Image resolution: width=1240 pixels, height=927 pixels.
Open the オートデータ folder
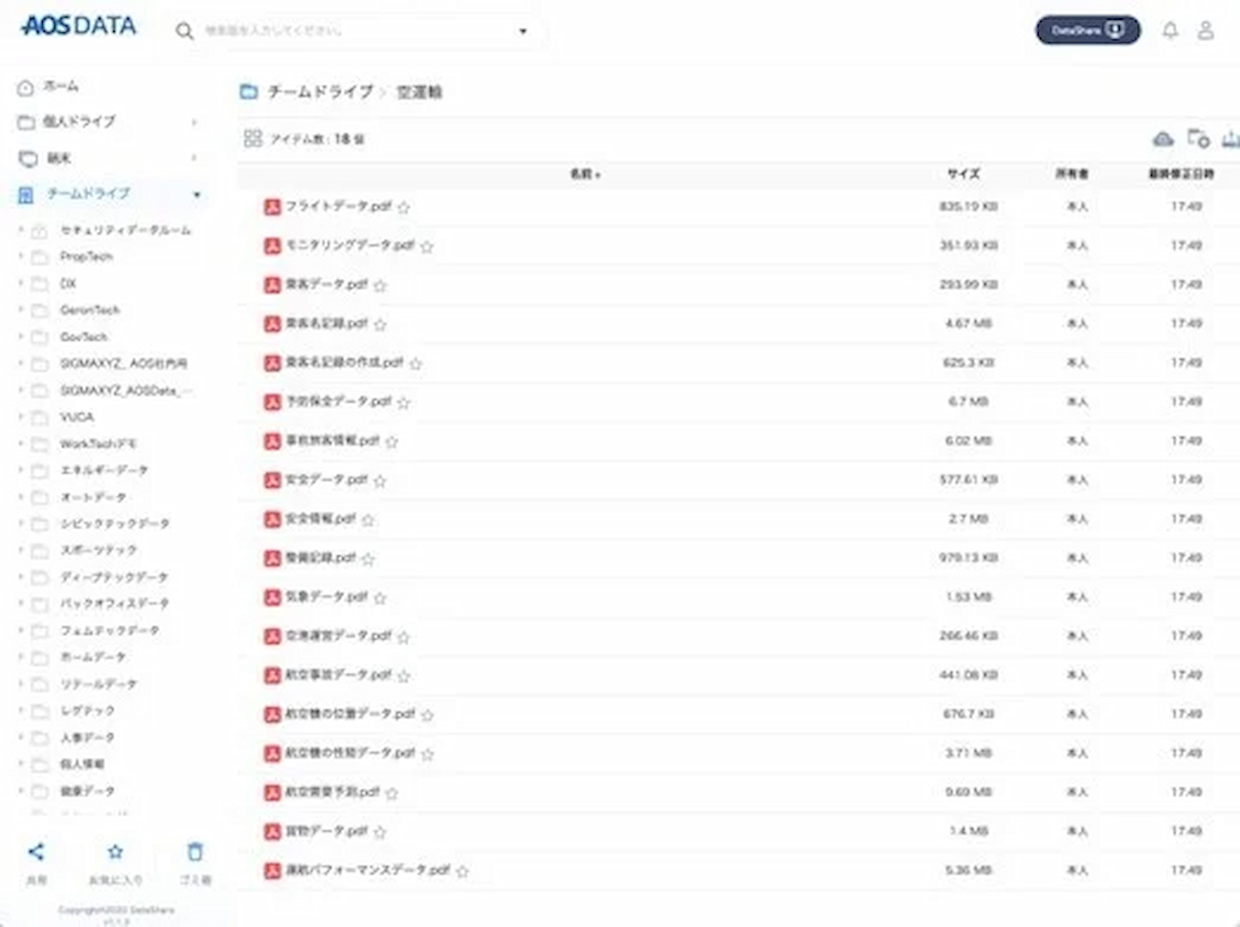pyautogui.click(x=93, y=497)
